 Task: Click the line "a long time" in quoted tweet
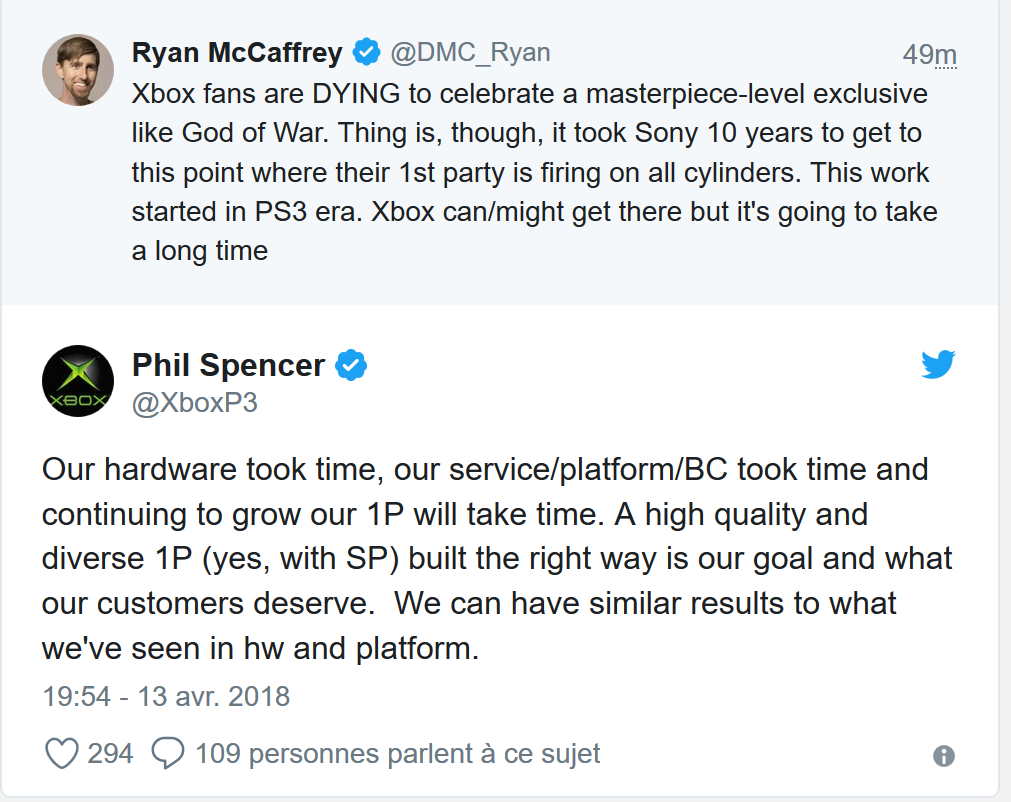200,251
